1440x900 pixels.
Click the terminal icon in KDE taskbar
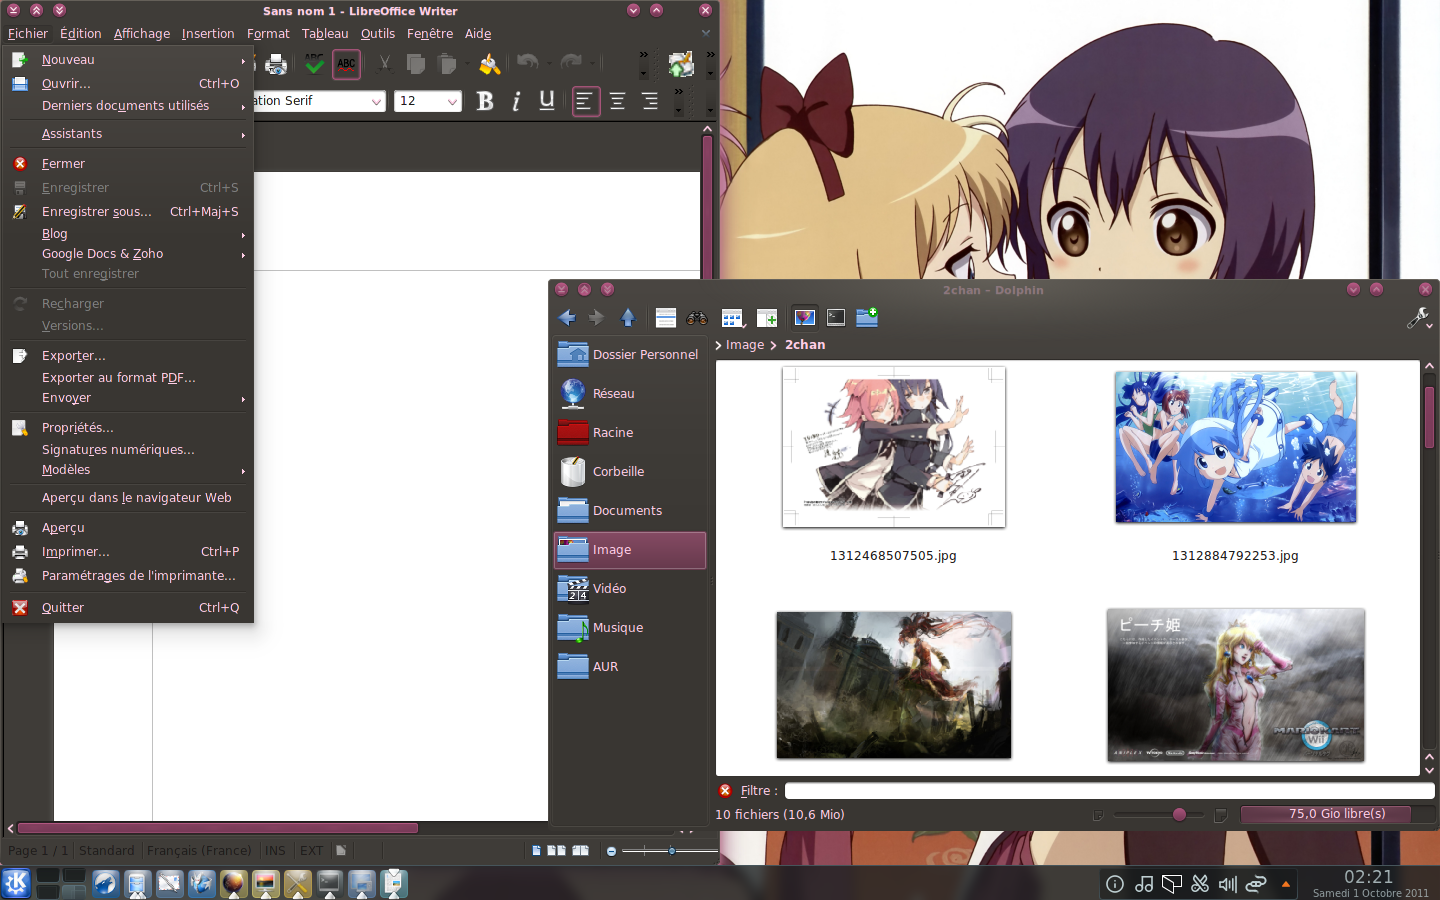click(329, 883)
